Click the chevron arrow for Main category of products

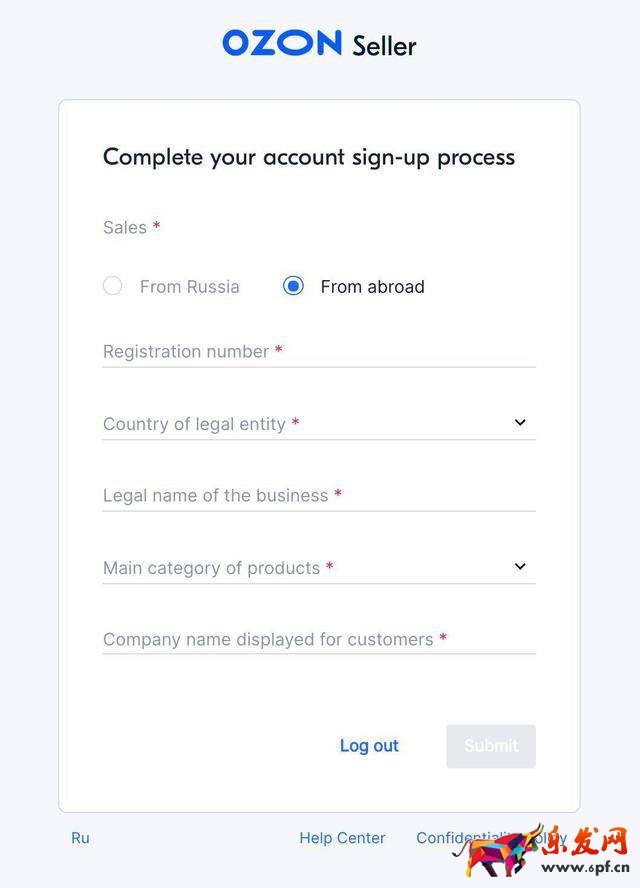click(x=520, y=567)
